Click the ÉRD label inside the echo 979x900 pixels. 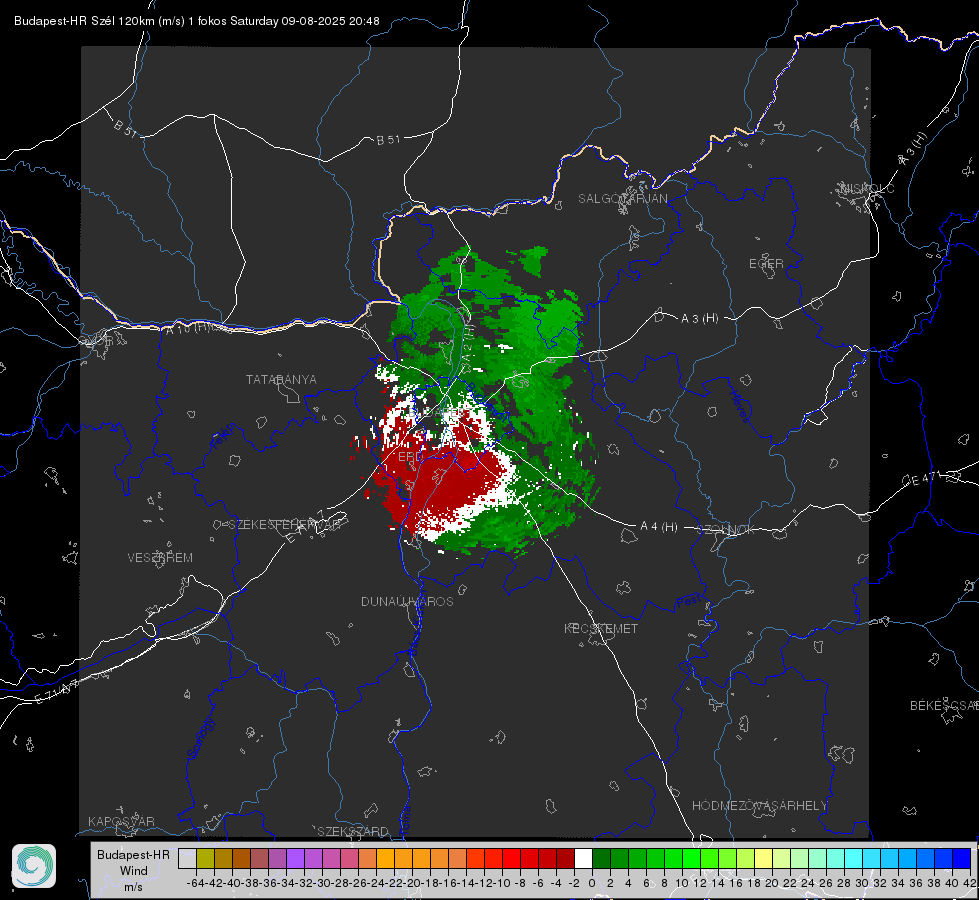tap(410, 457)
